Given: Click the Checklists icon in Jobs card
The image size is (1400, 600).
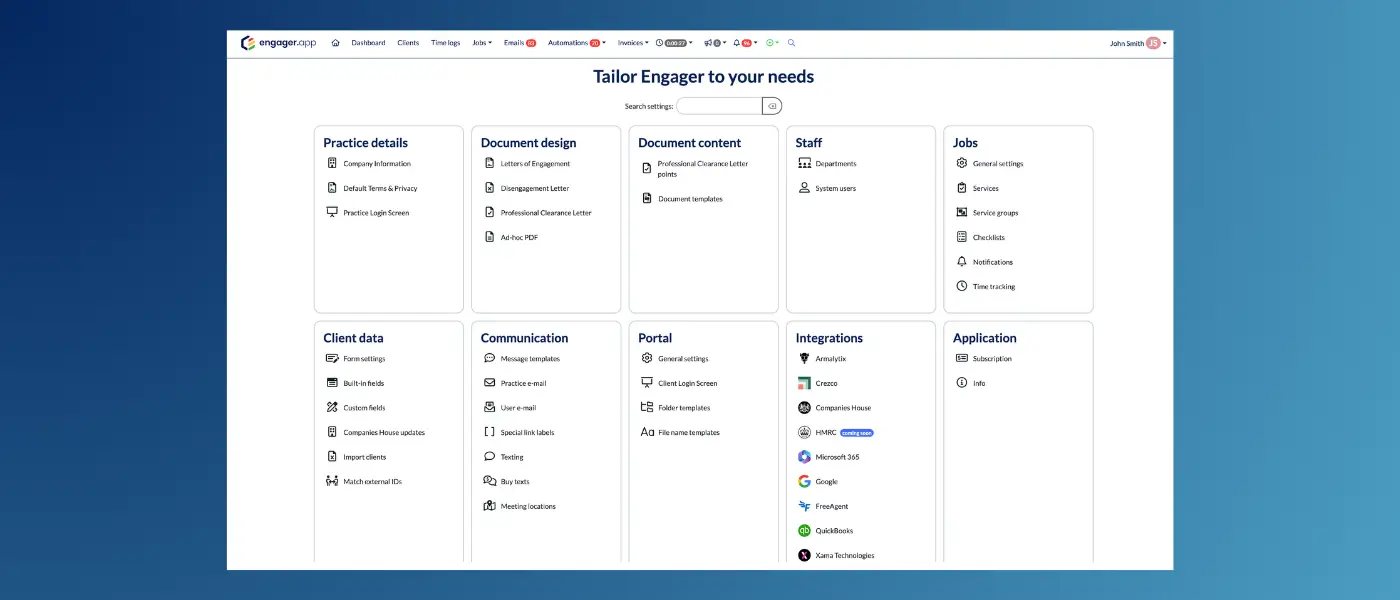Looking at the screenshot, I should coord(962,237).
